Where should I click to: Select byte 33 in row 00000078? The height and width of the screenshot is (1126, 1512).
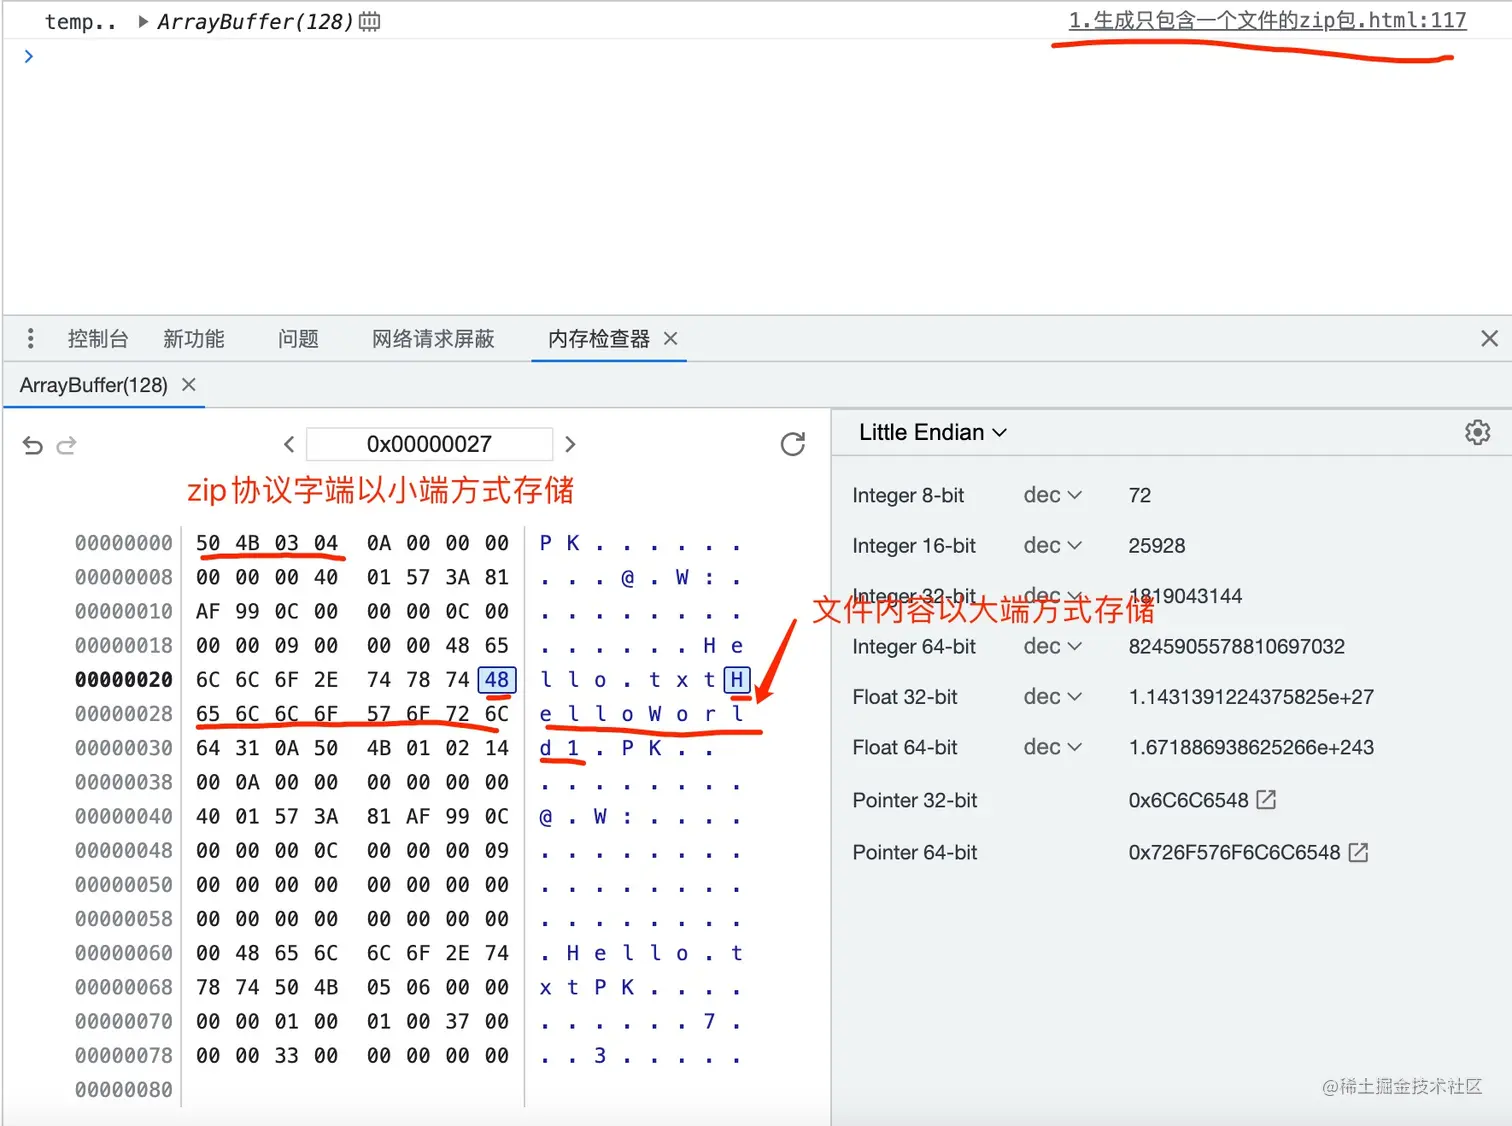point(287,1055)
